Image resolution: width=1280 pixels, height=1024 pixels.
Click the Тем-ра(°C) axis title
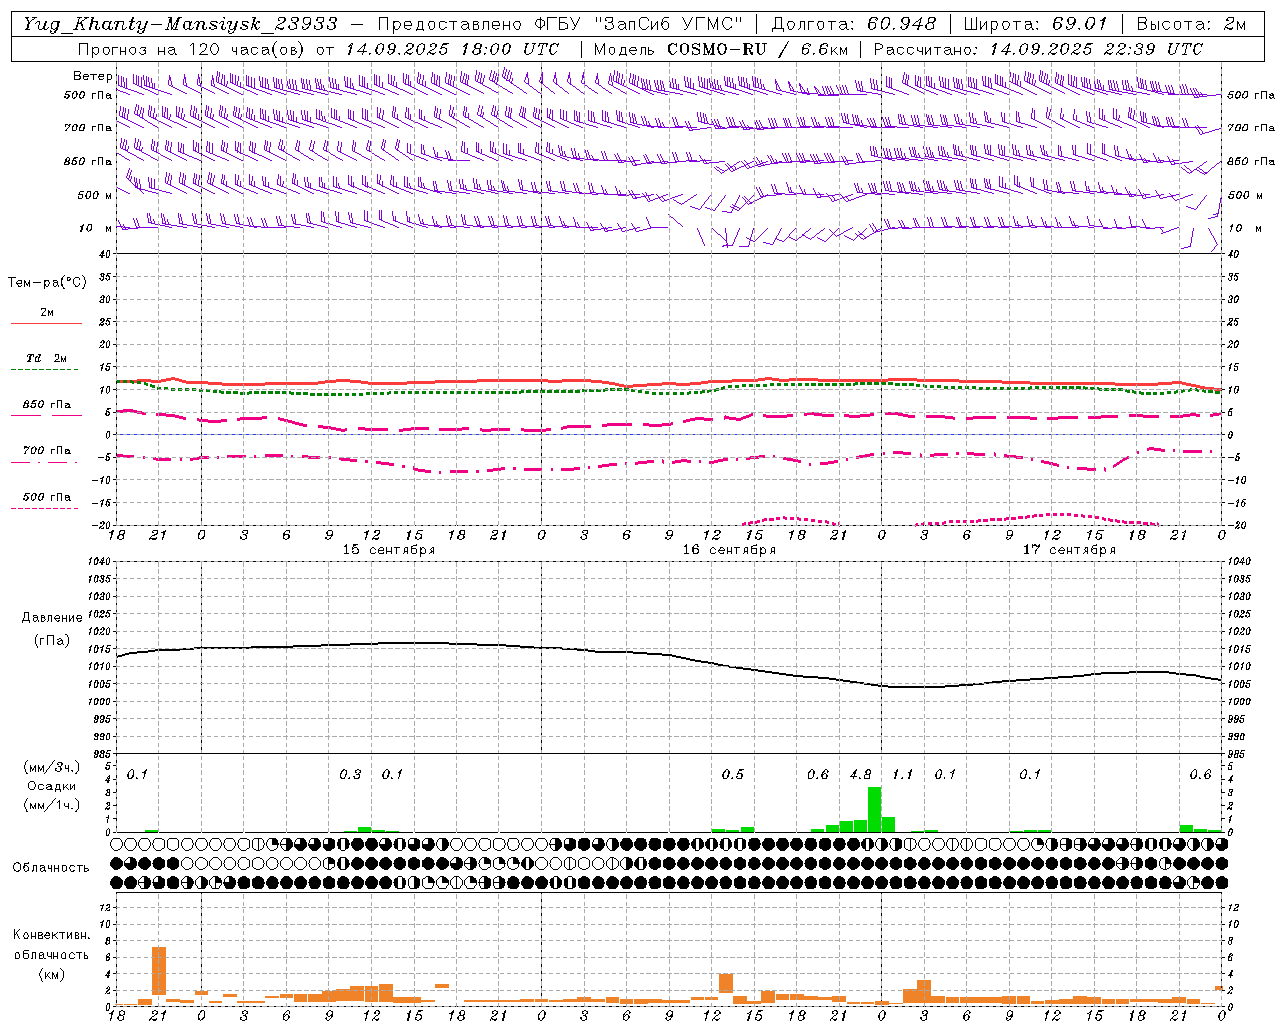[47, 283]
